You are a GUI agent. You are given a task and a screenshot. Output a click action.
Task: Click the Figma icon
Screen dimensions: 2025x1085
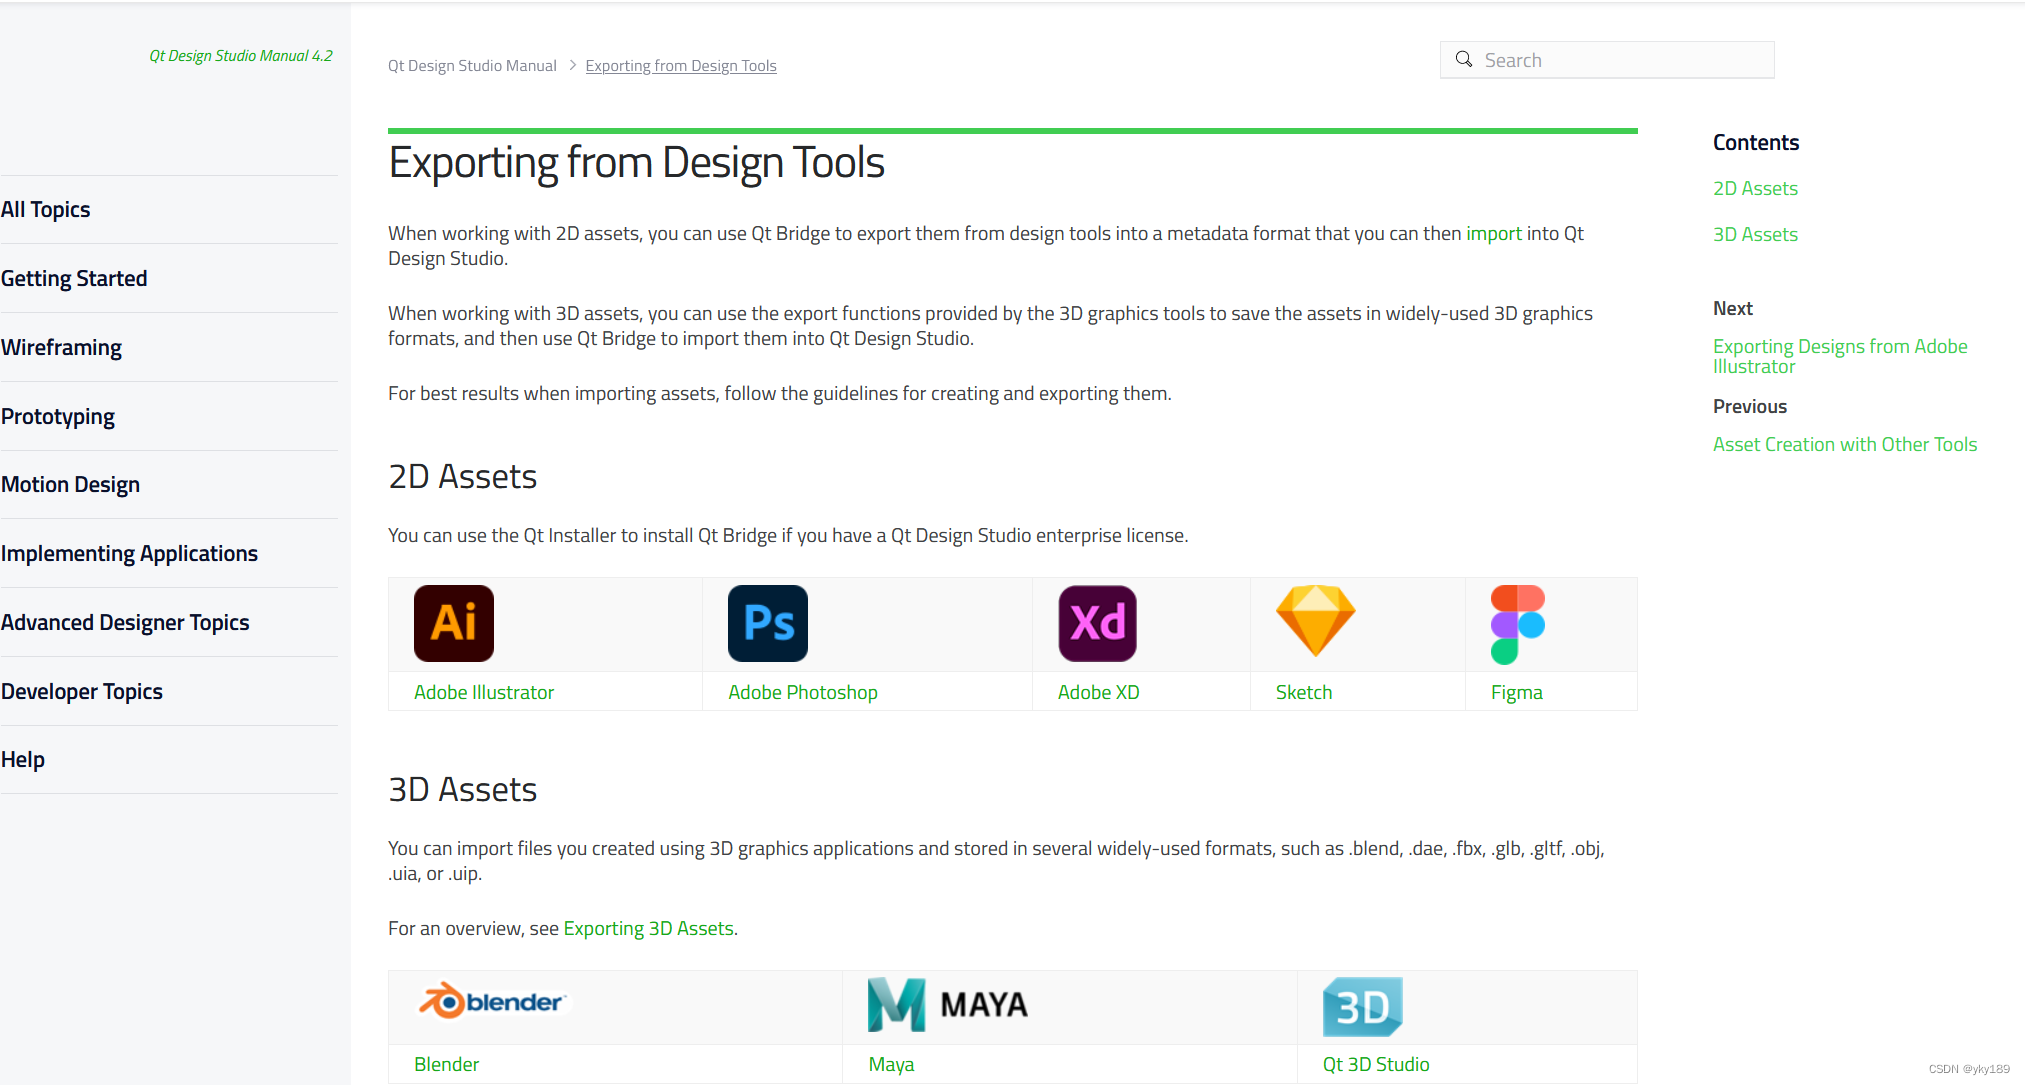coord(1517,624)
